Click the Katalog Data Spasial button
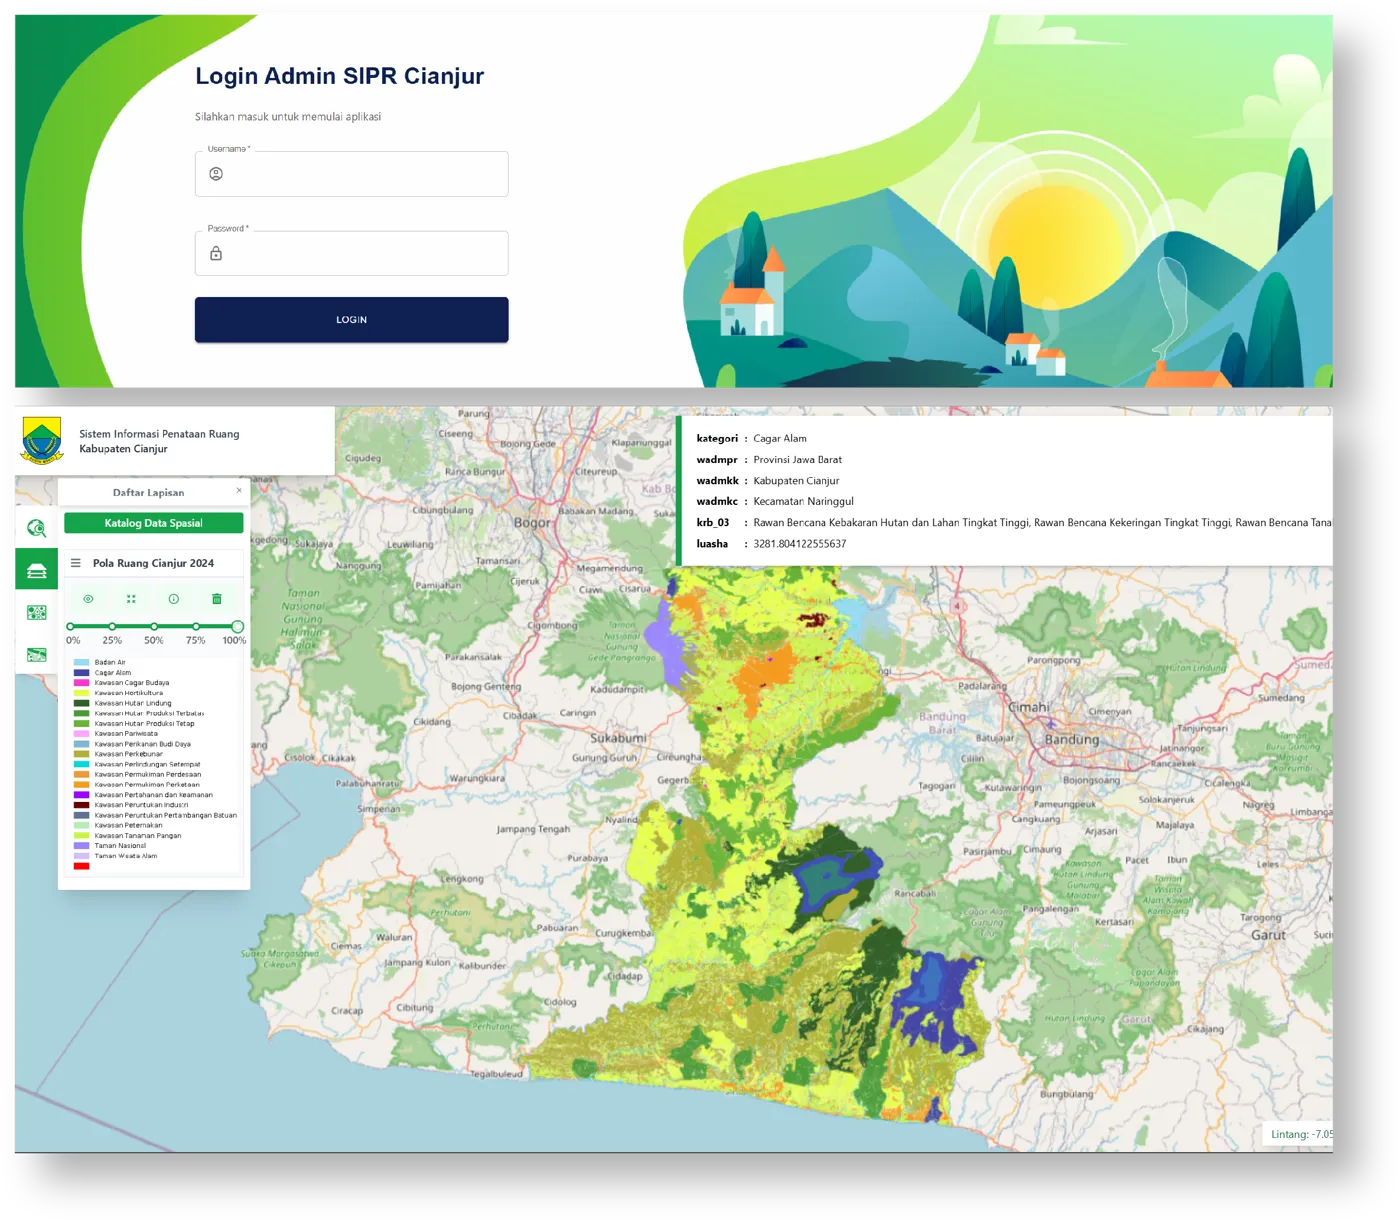 coord(154,523)
